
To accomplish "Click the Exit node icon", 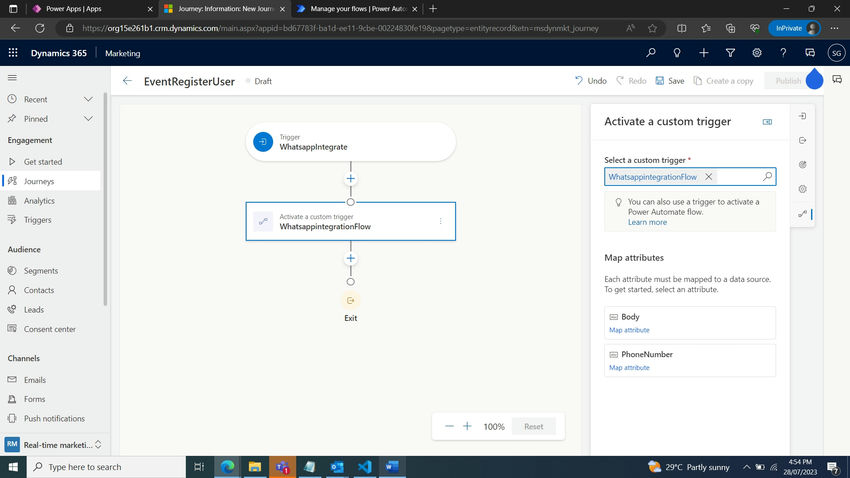I will (x=351, y=300).
